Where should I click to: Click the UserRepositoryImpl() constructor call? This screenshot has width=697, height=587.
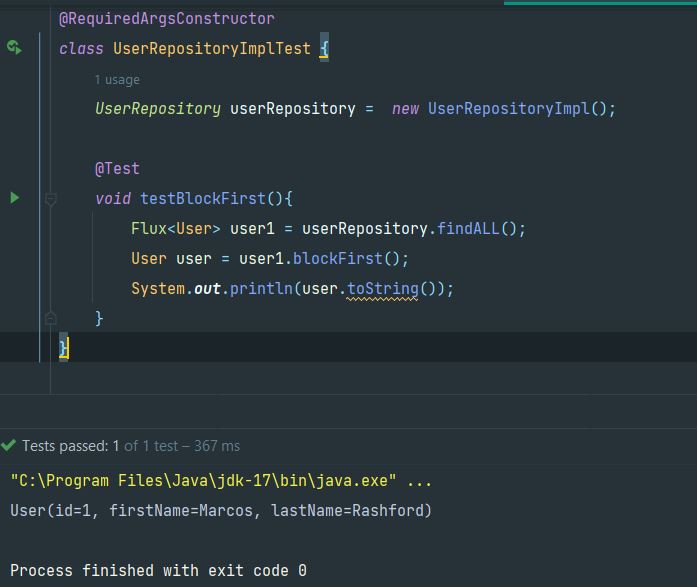coord(521,108)
